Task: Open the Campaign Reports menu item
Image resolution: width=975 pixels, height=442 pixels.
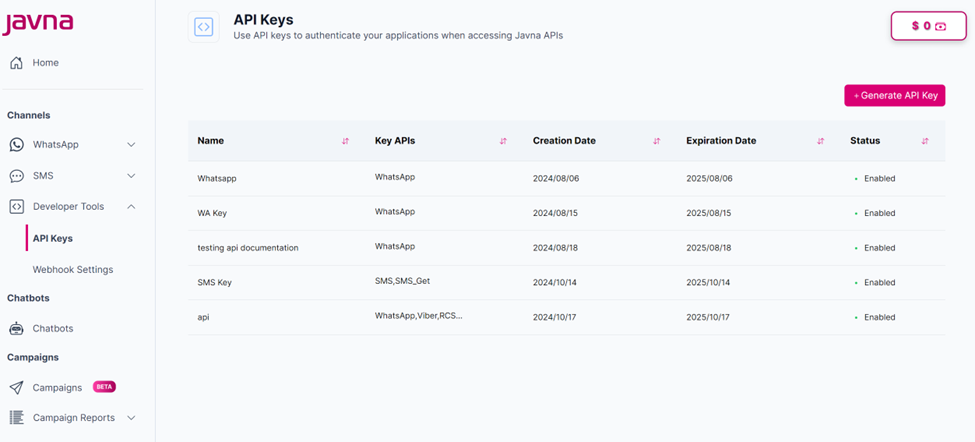Action: [x=73, y=418]
